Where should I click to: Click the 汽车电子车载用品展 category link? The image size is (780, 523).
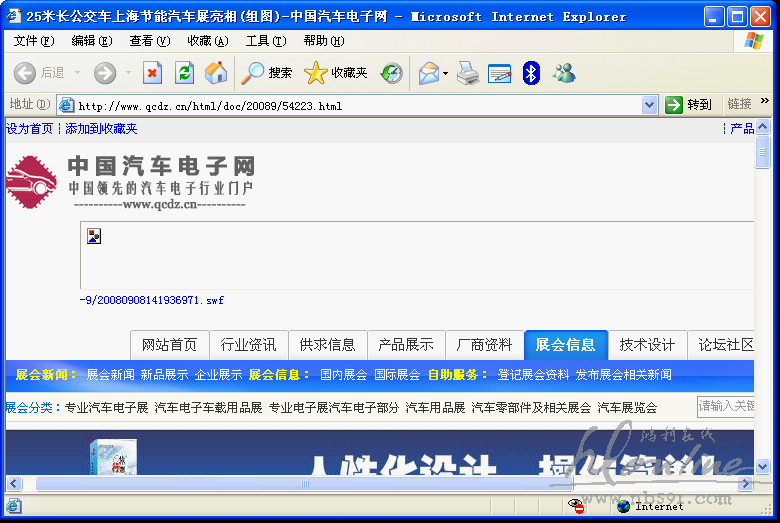click(208, 408)
